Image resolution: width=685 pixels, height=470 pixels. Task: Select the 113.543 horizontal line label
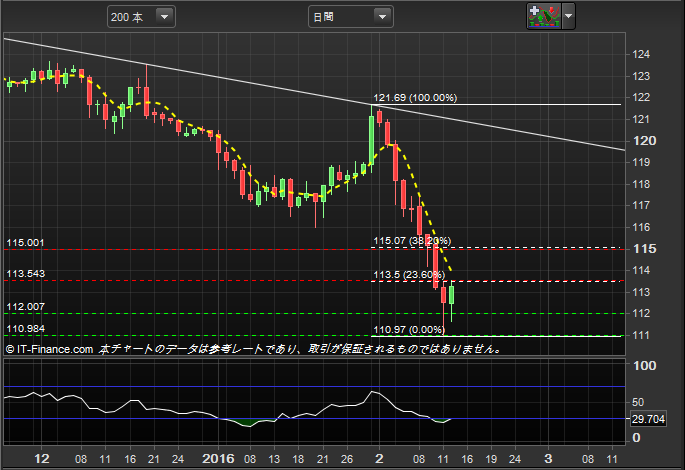tap(25, 274)
